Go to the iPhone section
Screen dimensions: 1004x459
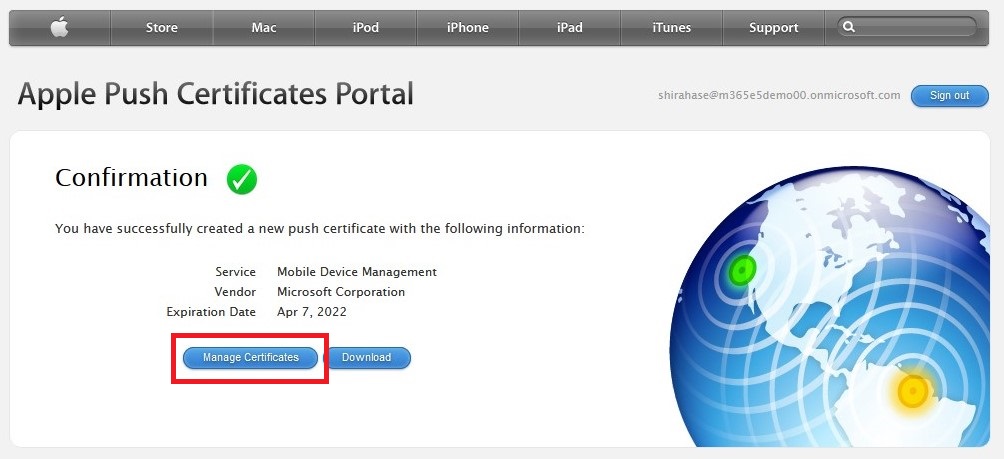tap(467, 28)
